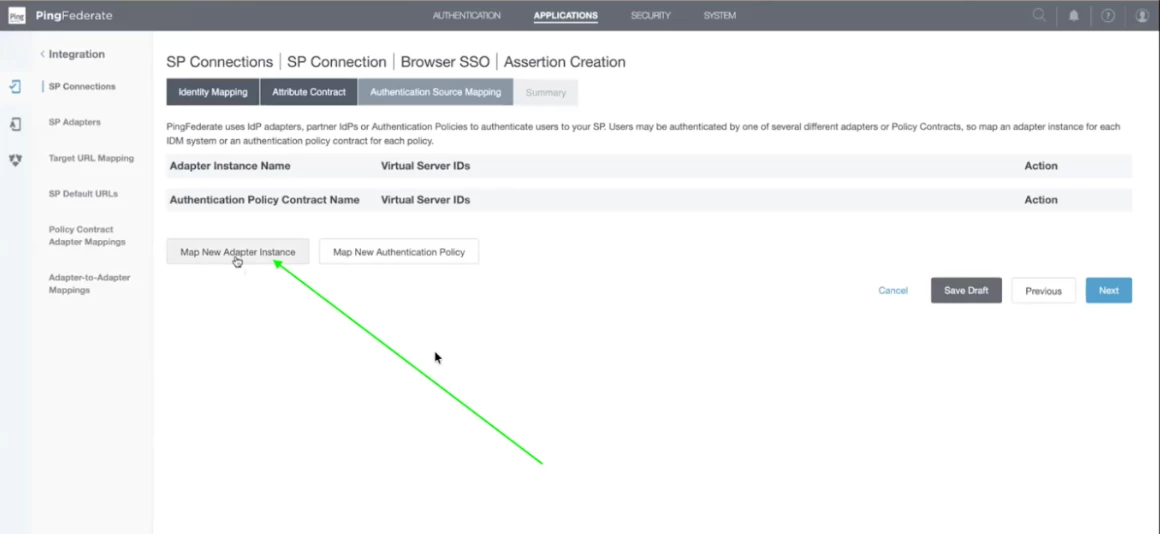Click the Previous button
This screenshot has width=1160, height=534.
click(1043, 291)
